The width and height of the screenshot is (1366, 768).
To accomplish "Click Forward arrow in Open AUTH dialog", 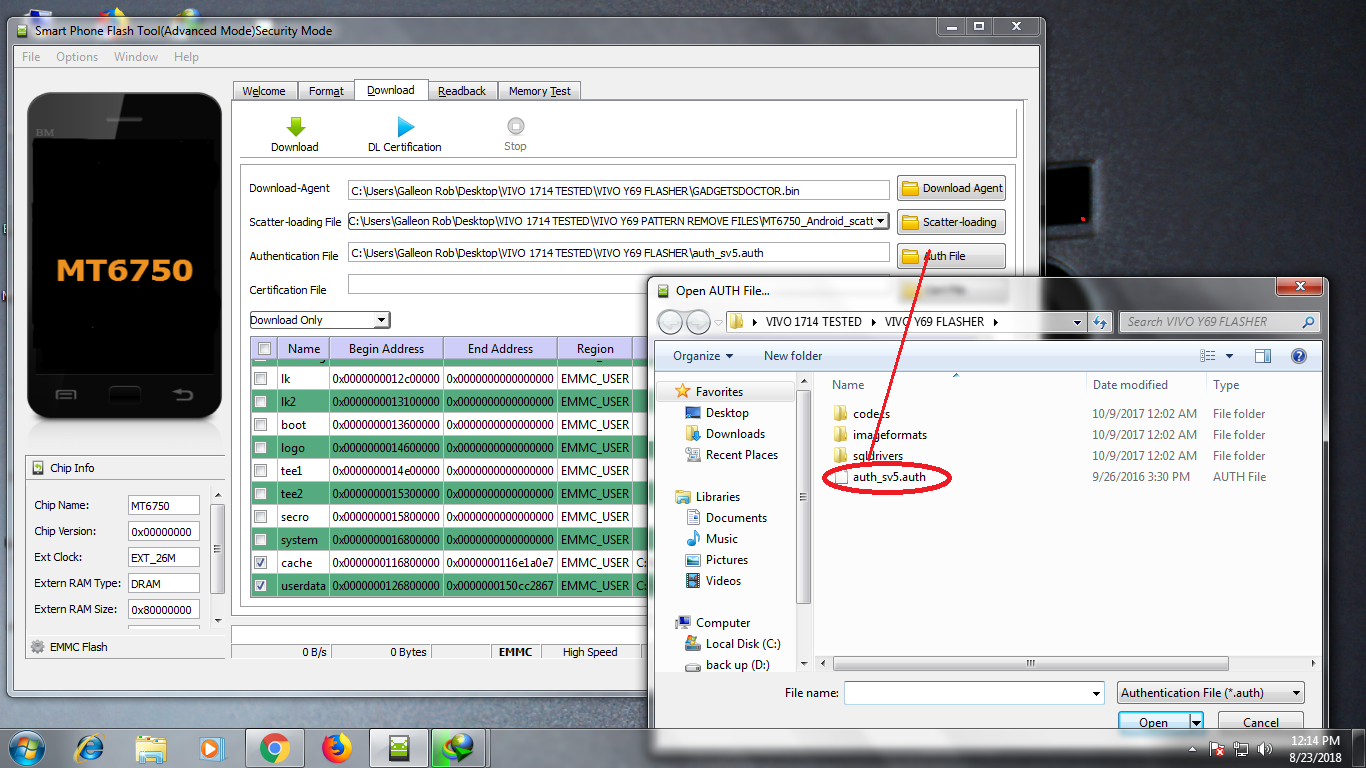I will tap(698, 322).
